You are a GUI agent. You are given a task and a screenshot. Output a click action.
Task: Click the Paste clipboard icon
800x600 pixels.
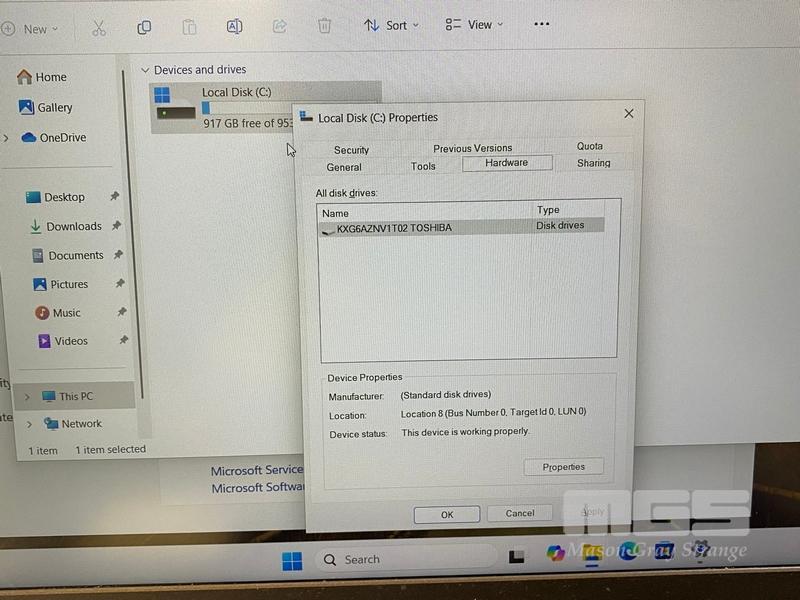click(189, 27)
